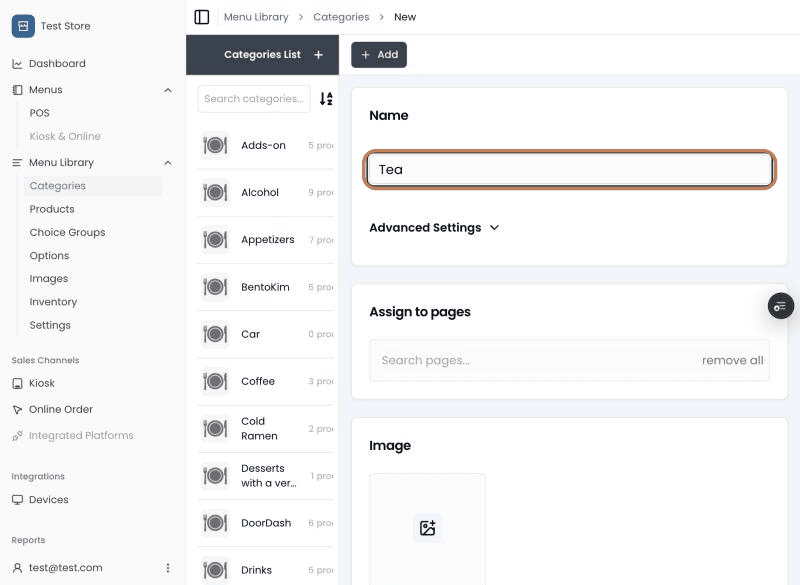
Task: Open Kiosk & Online menu
Action: pos(65,136)
